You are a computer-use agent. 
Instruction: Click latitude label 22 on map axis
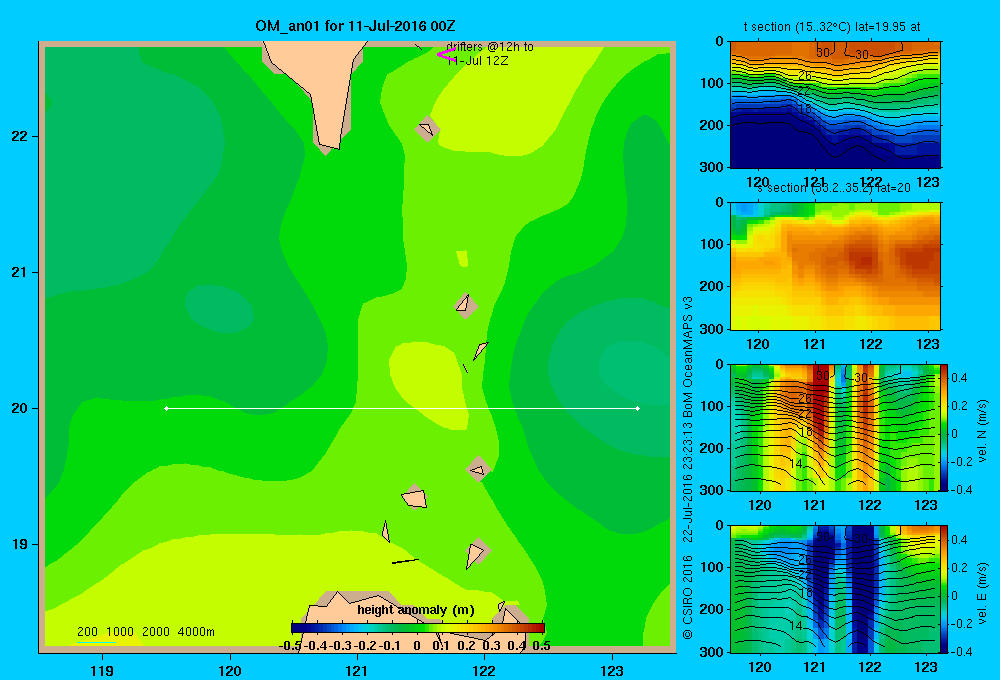pyautogui.click(x=20, y=136)
